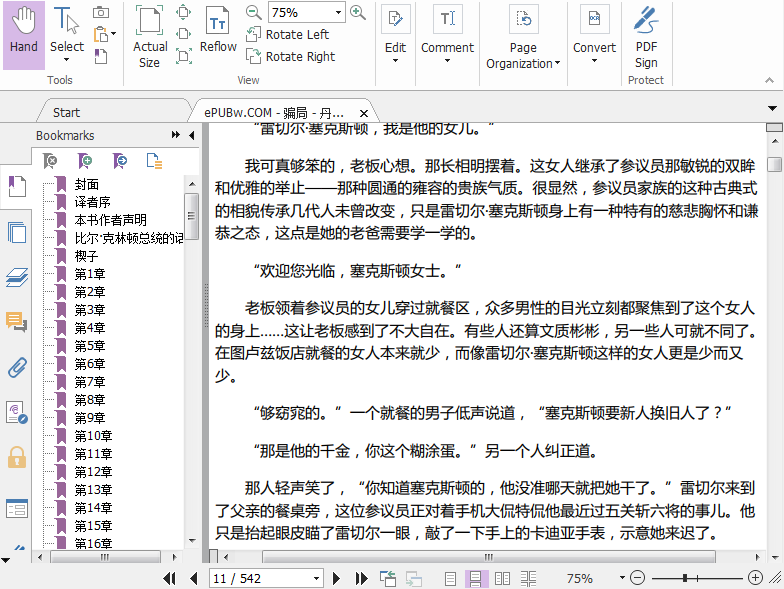The height and width of the screenshot is (589, 784).
Task: Jump to 第5章 bookmark
Action: (x=90, y=346)
